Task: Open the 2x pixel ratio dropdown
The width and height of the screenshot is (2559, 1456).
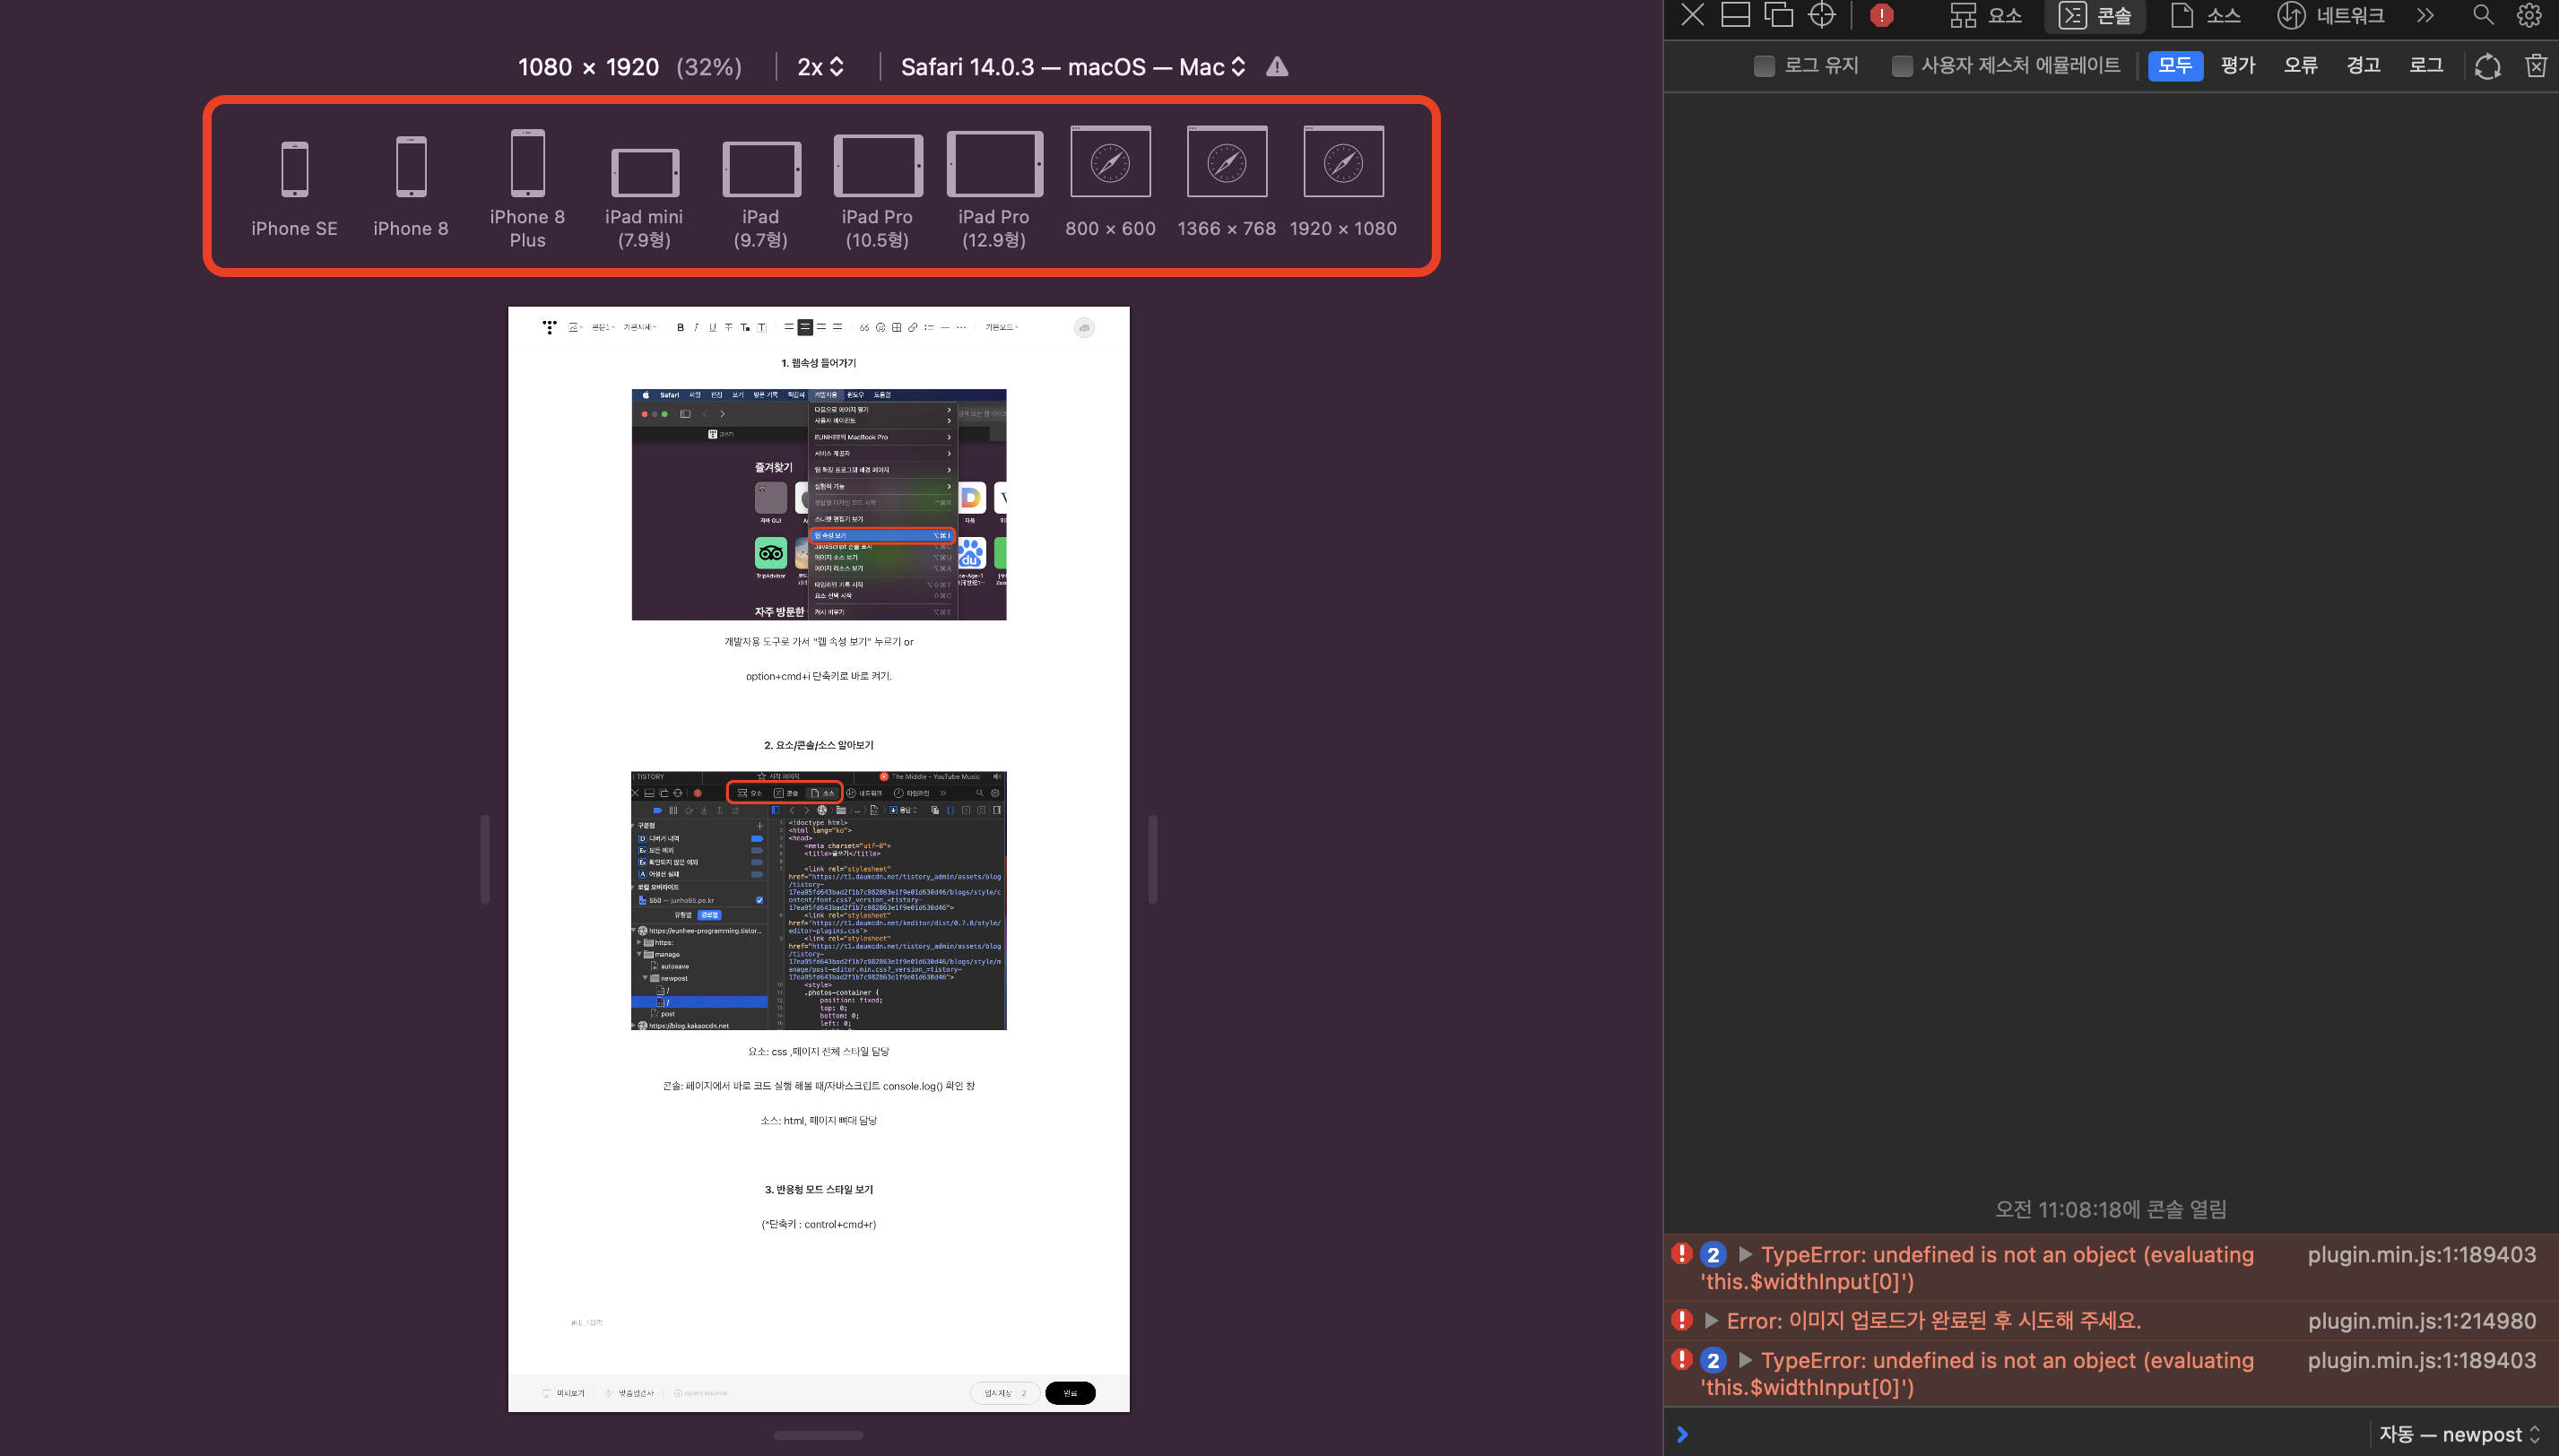Action: (820, 67)
